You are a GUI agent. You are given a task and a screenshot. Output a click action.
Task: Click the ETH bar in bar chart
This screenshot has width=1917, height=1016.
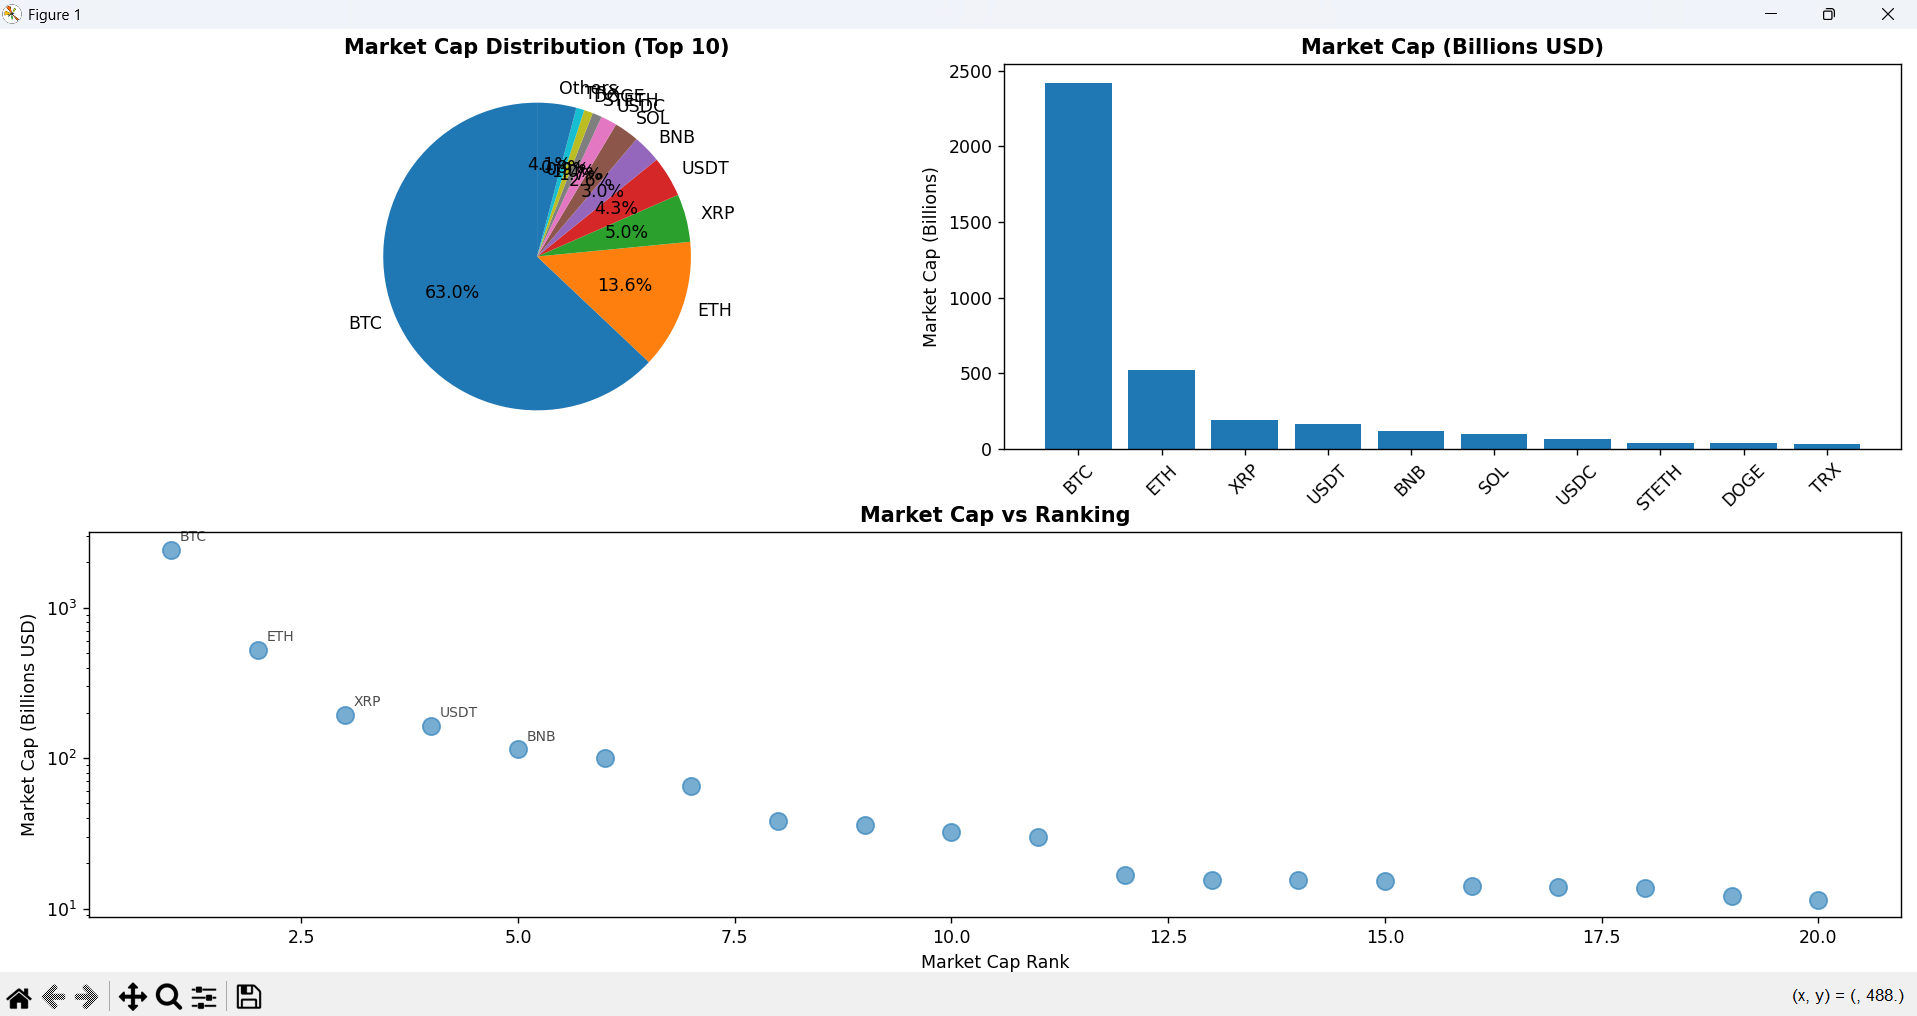click(x=1161, y=410)
